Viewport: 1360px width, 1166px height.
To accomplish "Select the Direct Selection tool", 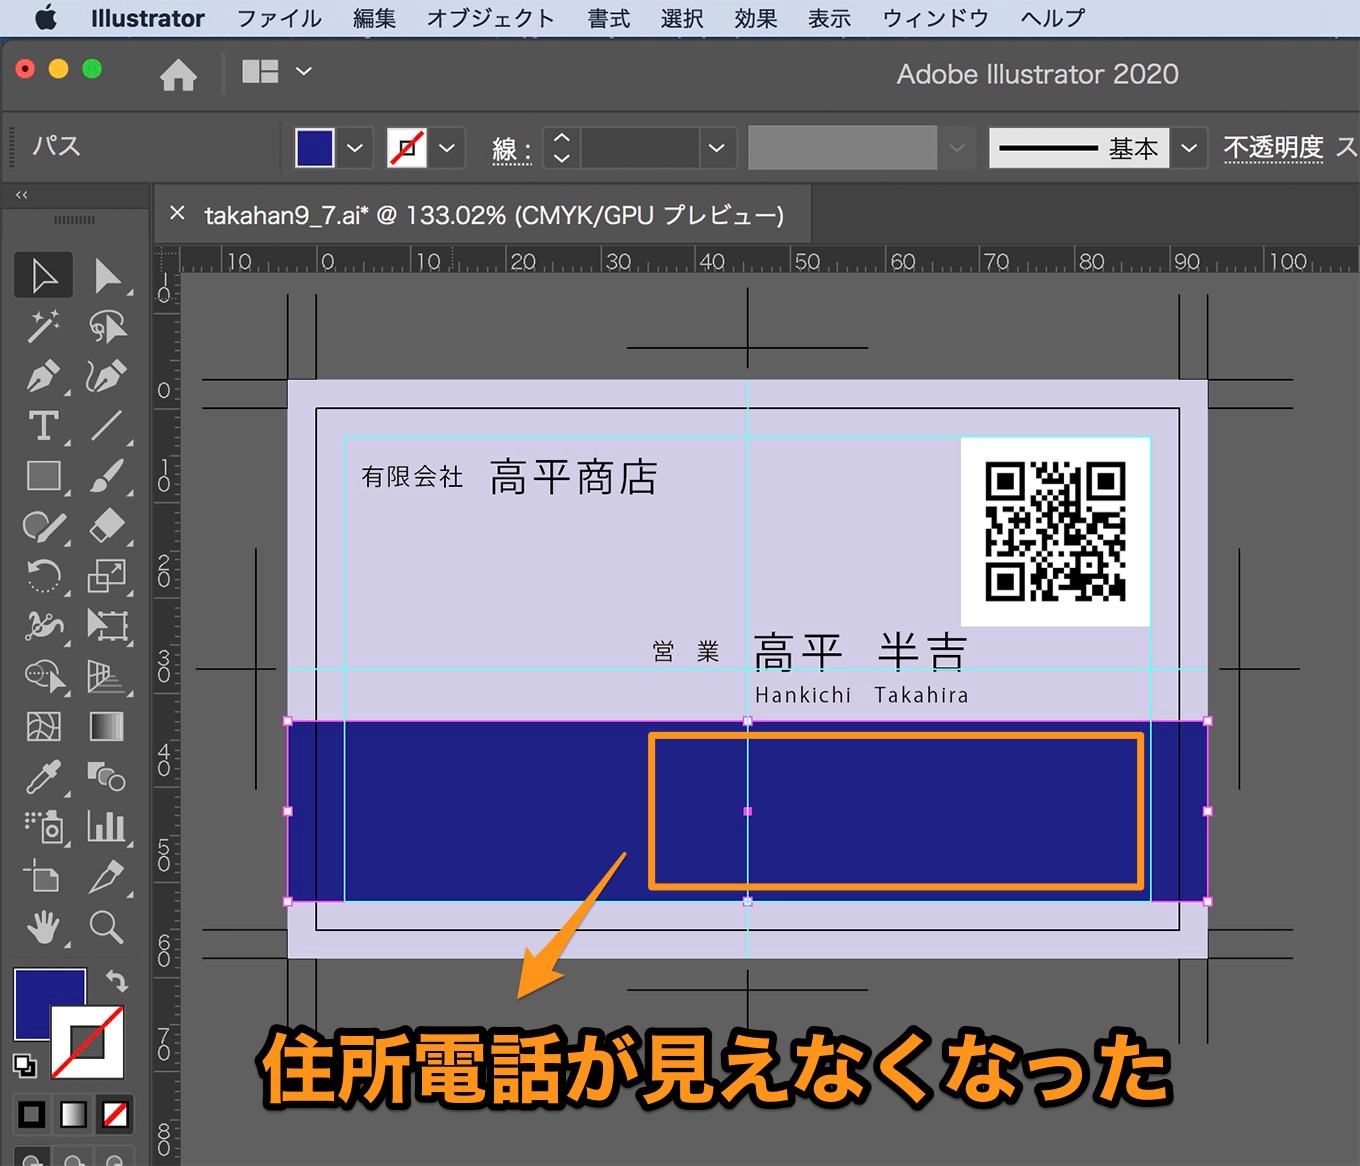I will pos(108,276).
